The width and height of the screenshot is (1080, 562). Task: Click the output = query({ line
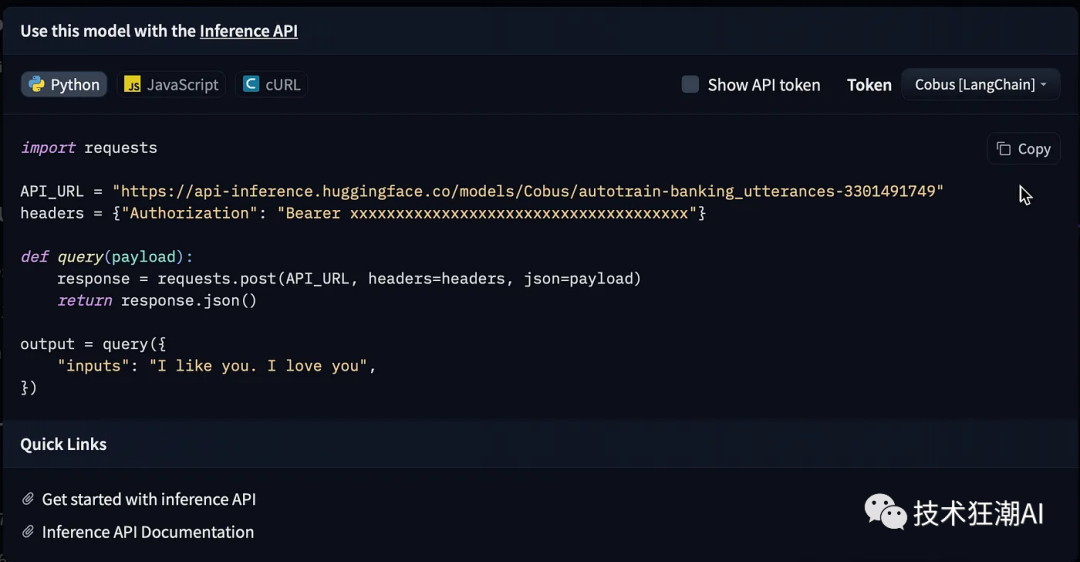tap(93, 344)
